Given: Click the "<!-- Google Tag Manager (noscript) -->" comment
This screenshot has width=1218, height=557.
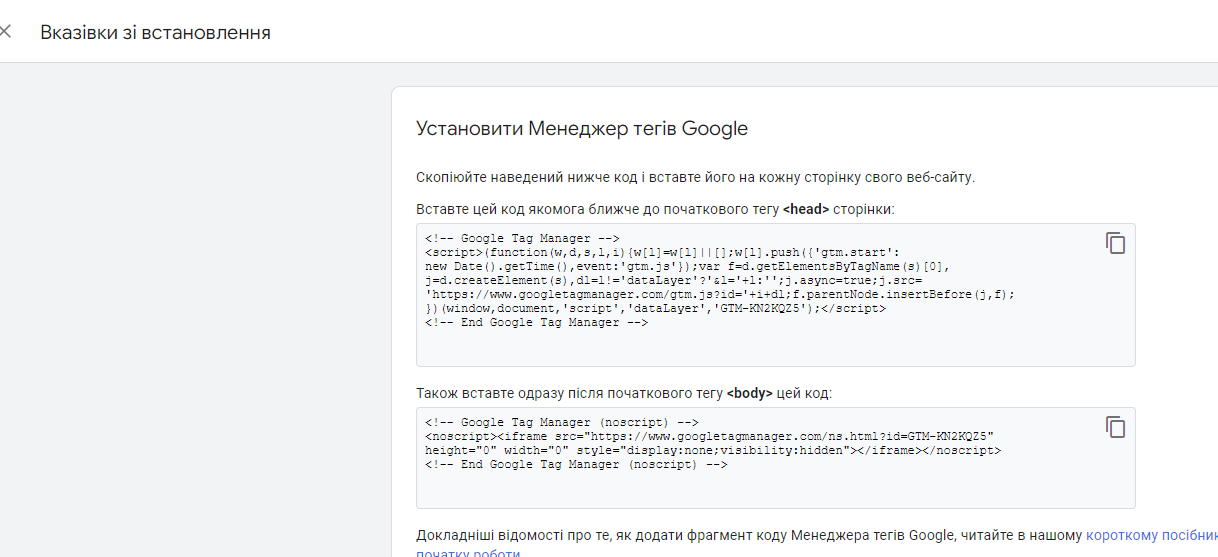Looking at the screenshot, I should pos(561,422).
